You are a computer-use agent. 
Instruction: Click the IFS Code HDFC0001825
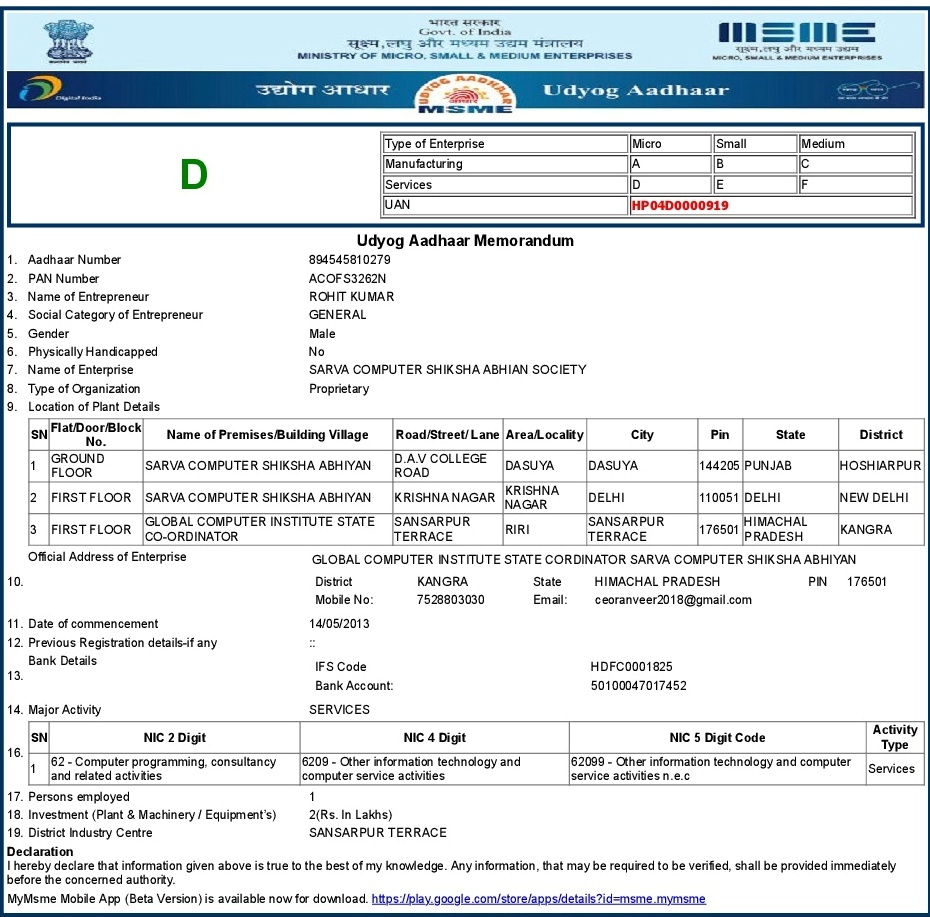pos(631,667)
